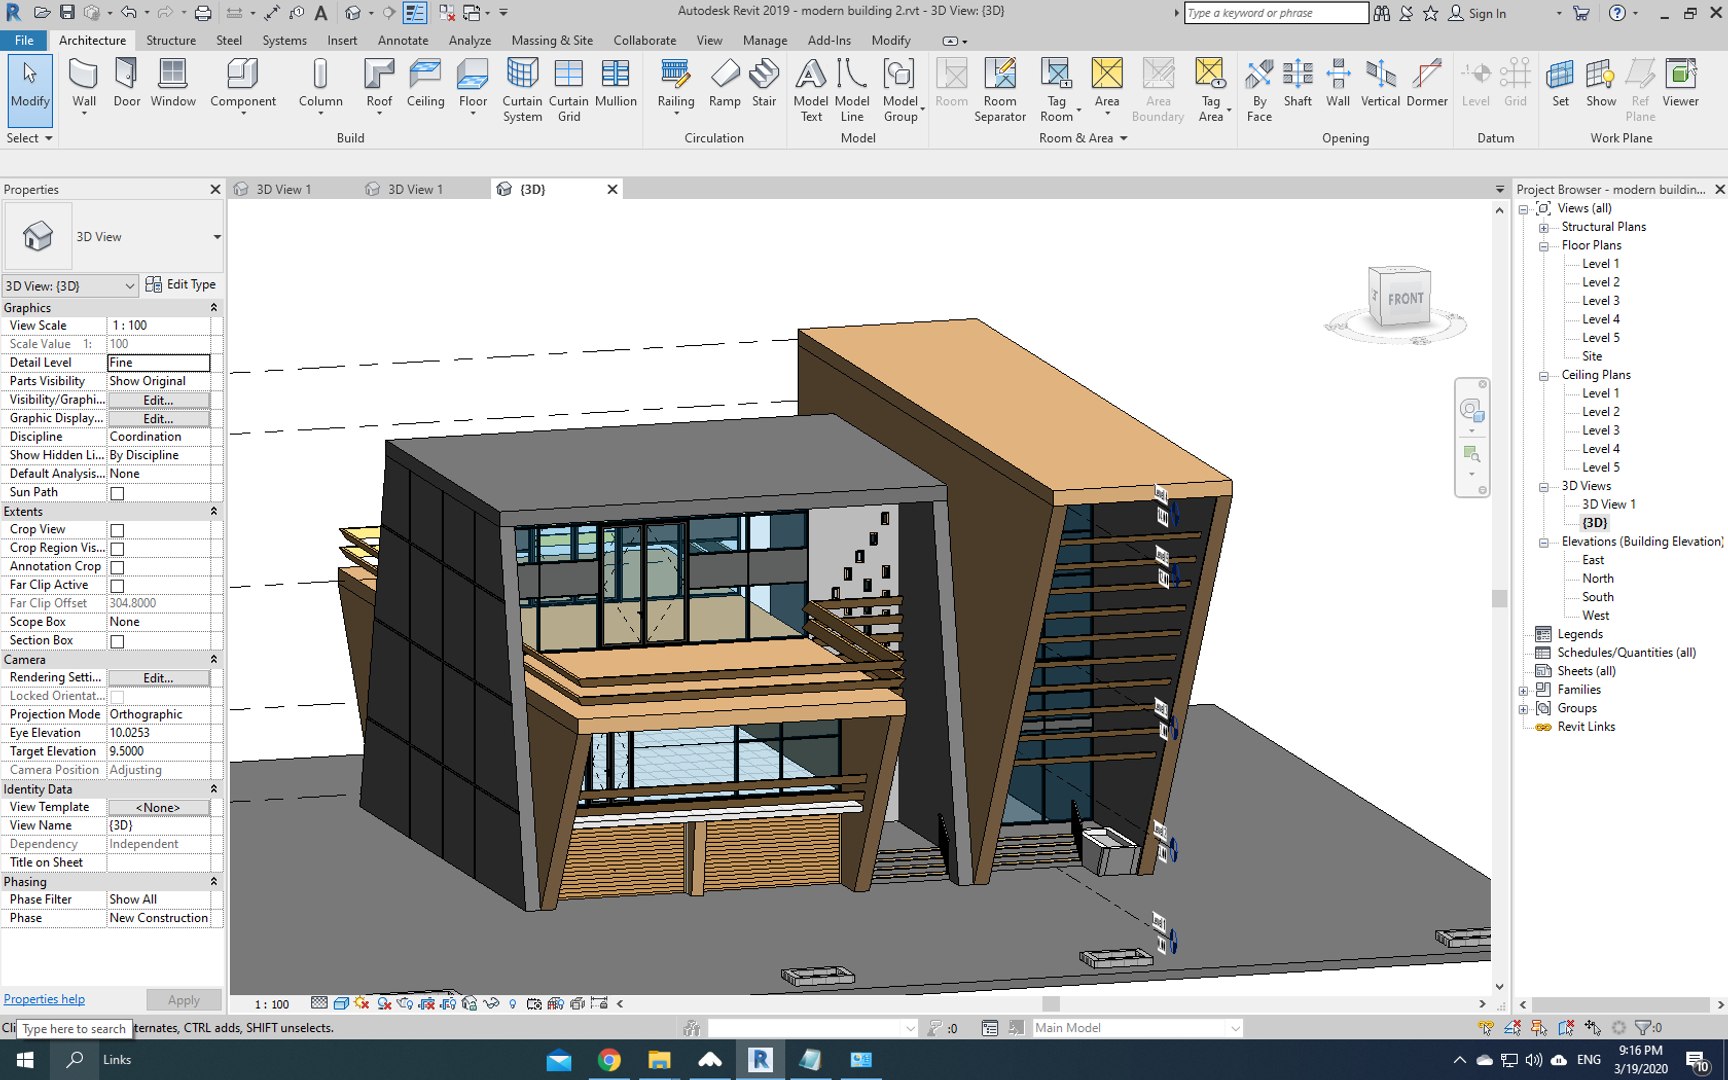Expand the Structural Plans tree node
Viewport: 1728px width, 1080px height.
[1543, 228]
